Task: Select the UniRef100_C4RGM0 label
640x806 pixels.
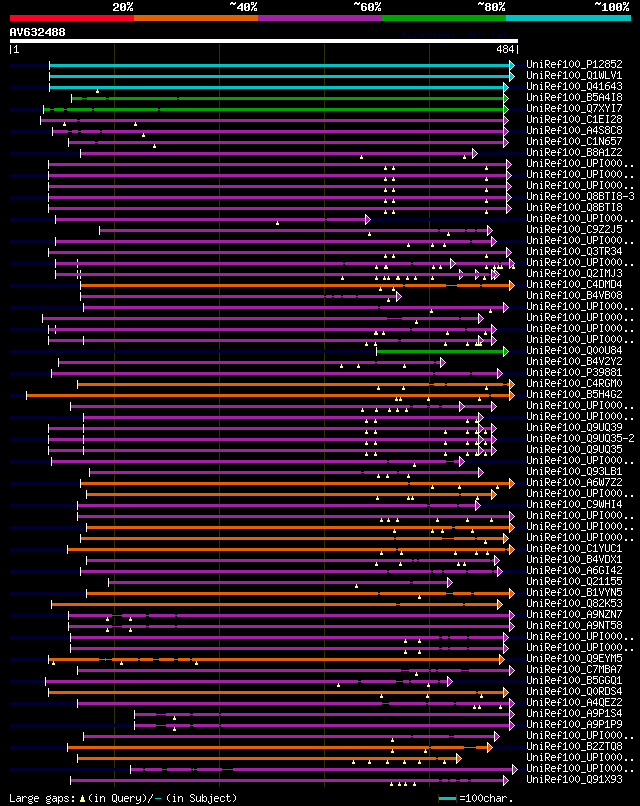Action: [574, 383]
